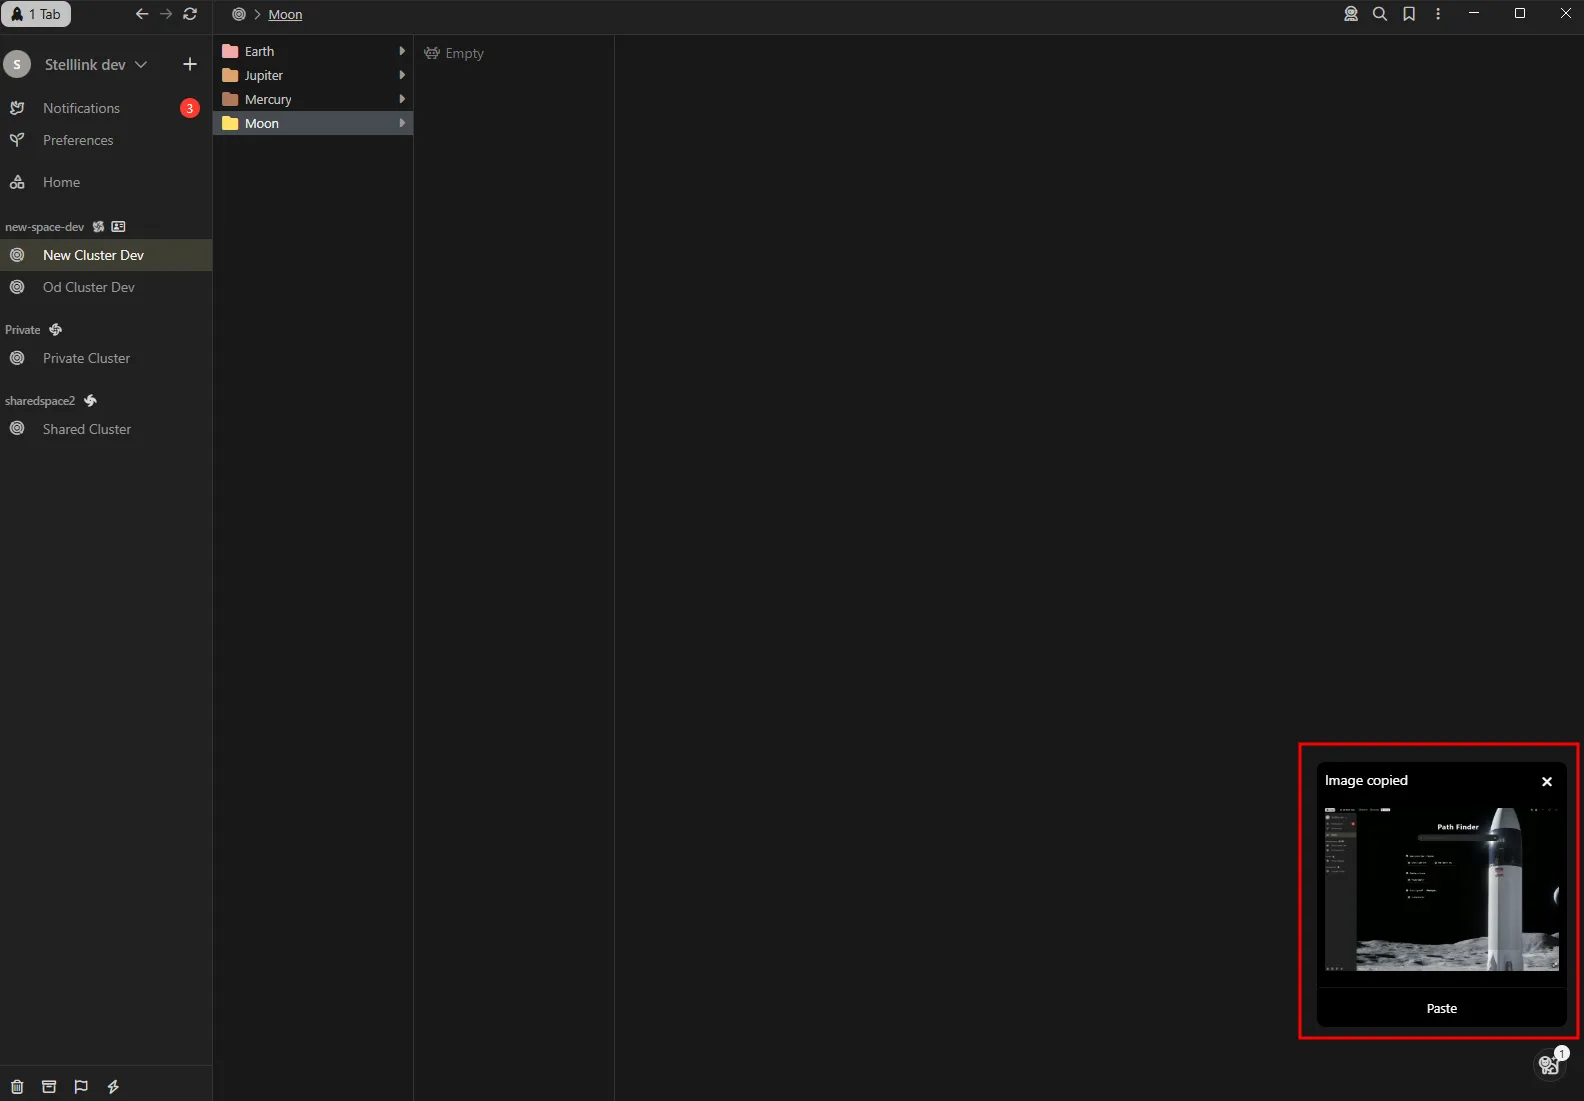The height and width of the screenshot is (1101, 1584).
Task: Click the Private space label
Action: point(22,330)
